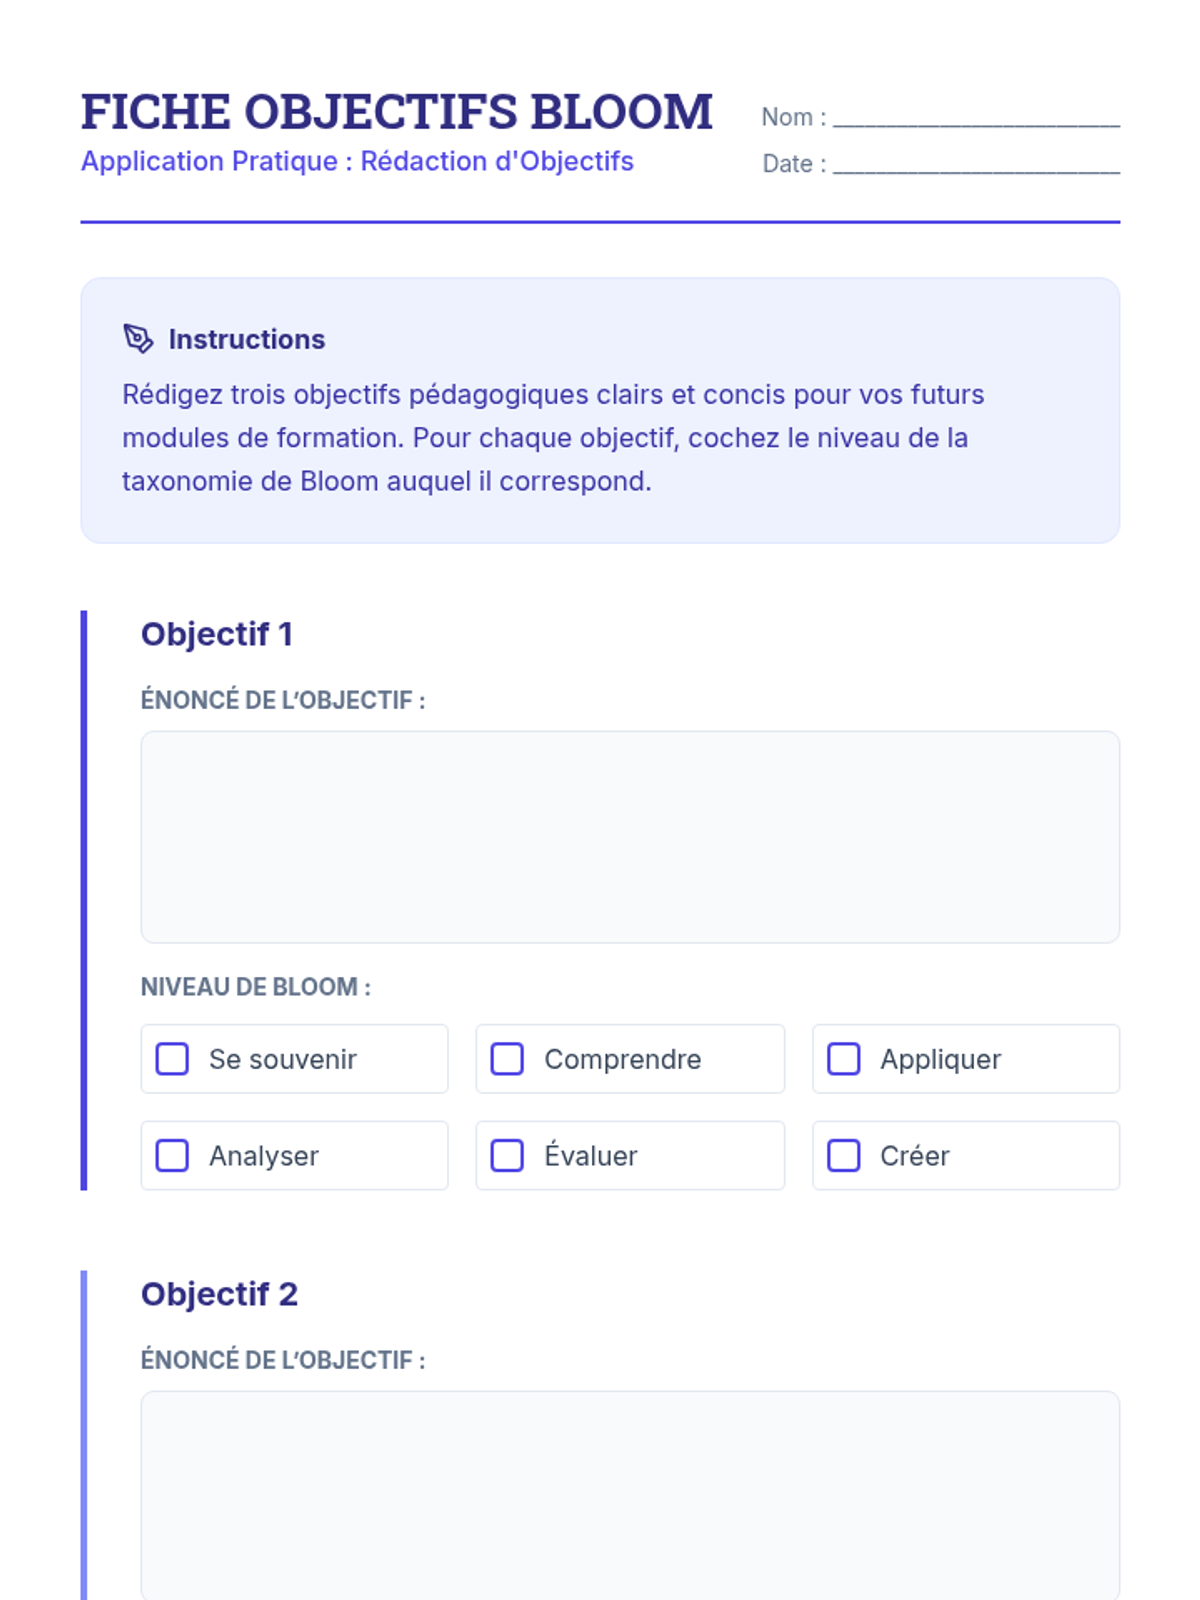The height and width of the screenshot is (1600, 1200).
Task: Click the Objectif 2 heading
Action: pyautogui.click(x=219, y=1294)
